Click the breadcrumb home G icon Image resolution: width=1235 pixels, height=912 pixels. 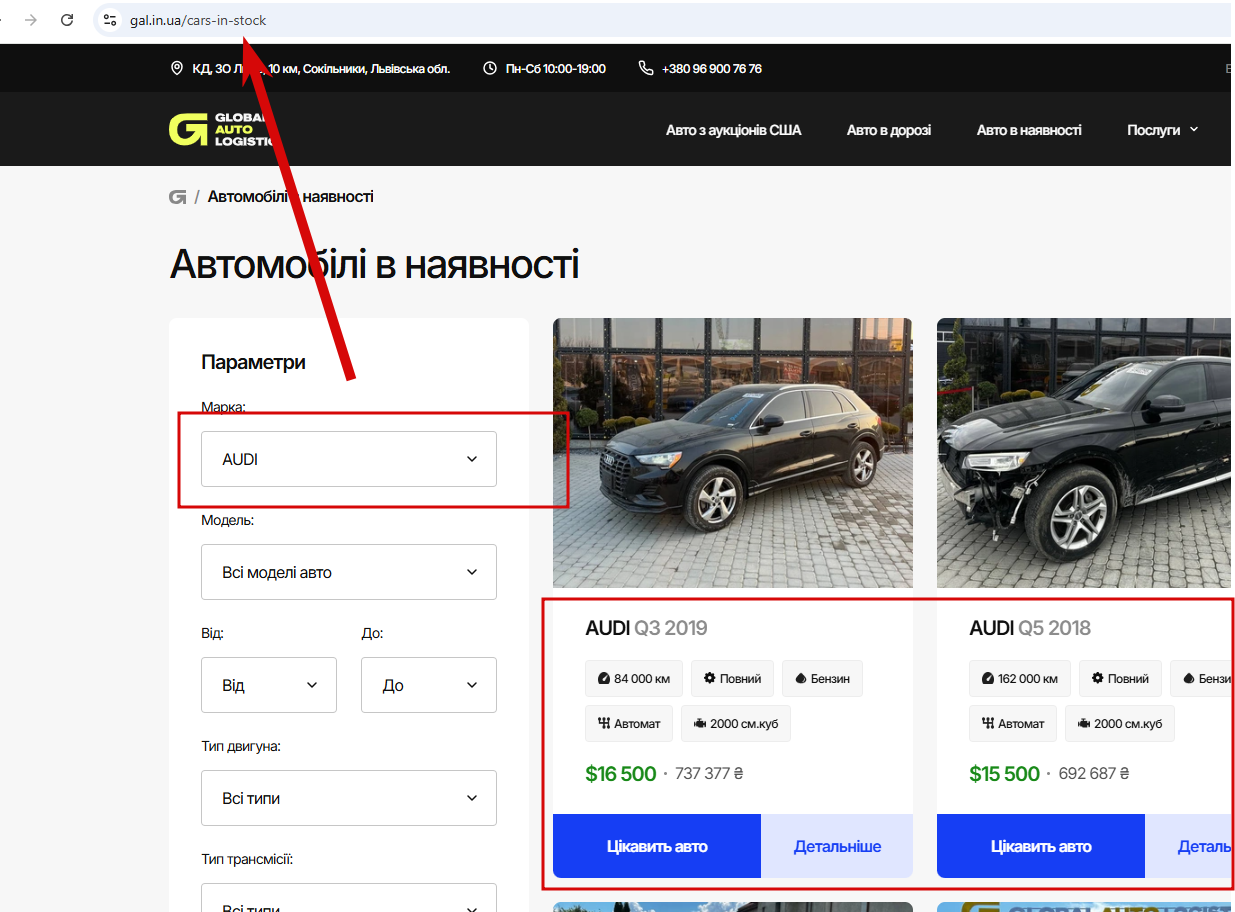pos(178,197)
